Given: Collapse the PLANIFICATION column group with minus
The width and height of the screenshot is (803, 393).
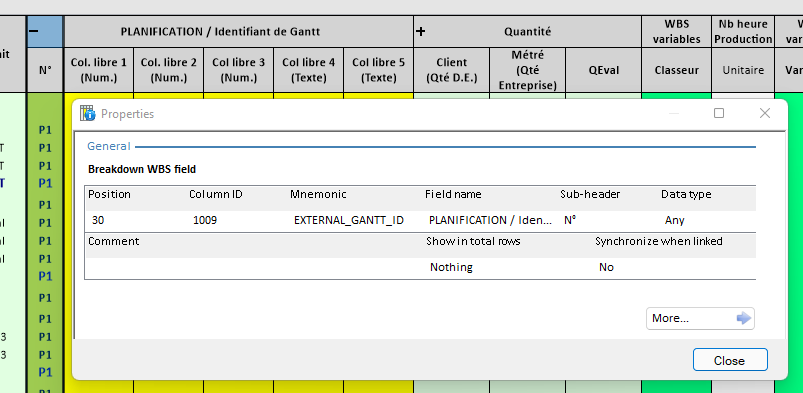Looking at the screenshot, I should click(x=33, y=31).
